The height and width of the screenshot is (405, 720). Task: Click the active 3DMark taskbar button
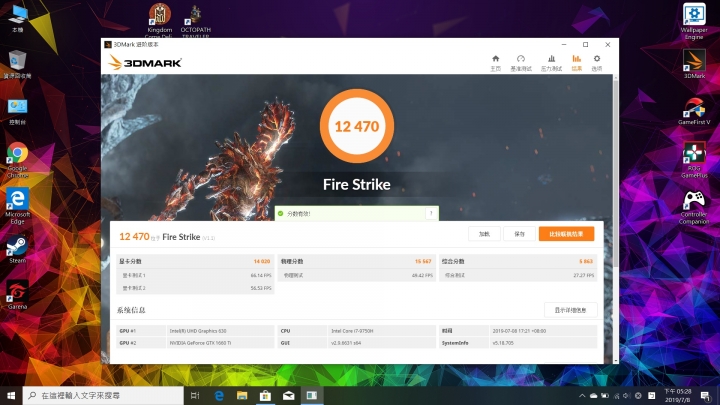click(312, 395)
